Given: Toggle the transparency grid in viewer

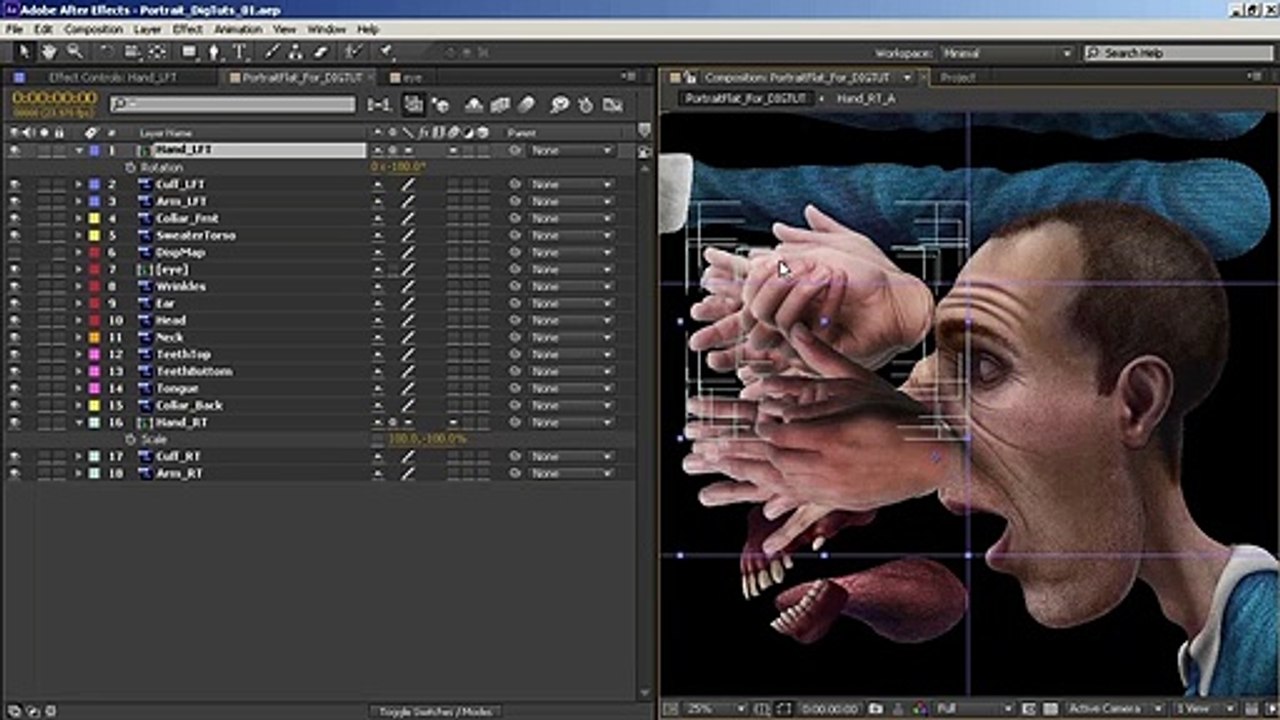Looking at the screenshot, I should click(x=1048, y=709).
